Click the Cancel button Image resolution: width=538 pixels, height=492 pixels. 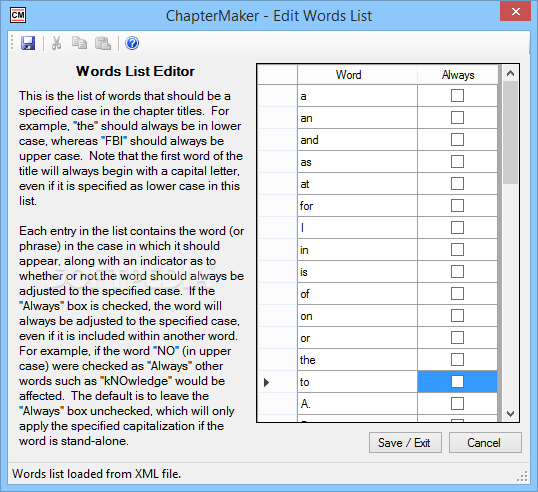coord(485,443)
